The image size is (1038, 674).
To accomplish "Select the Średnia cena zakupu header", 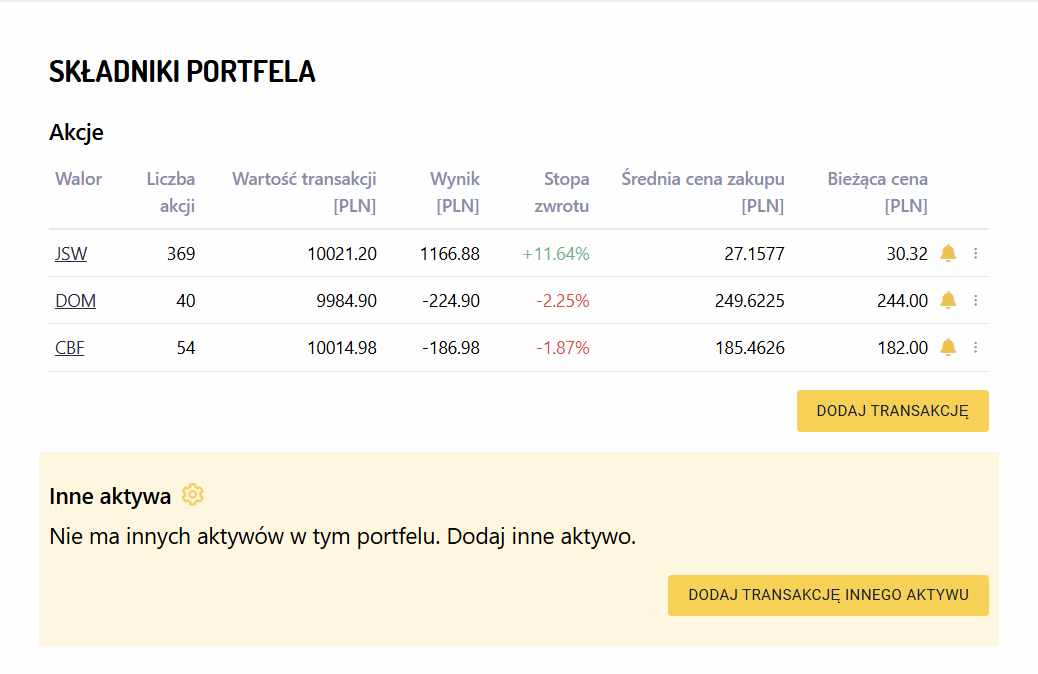I will (703, 192).
